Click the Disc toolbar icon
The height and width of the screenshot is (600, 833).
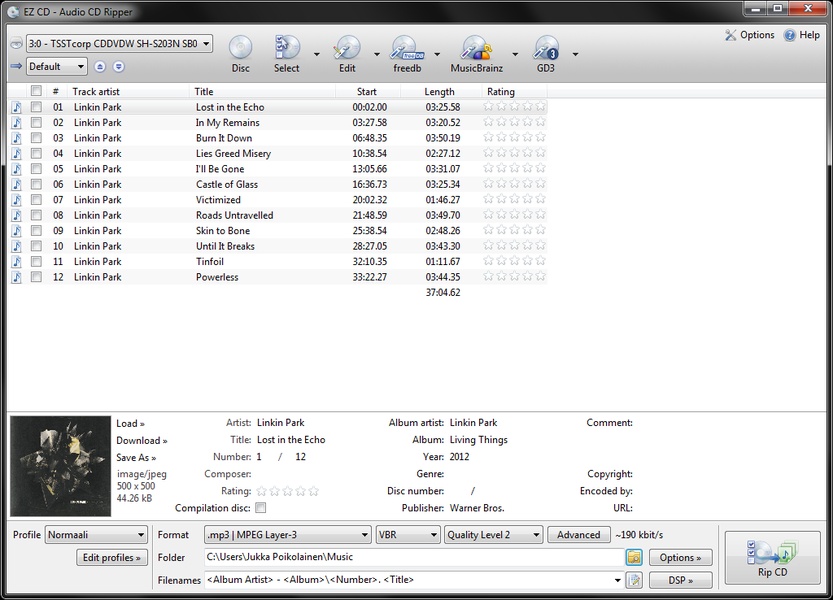pos(240,48)
